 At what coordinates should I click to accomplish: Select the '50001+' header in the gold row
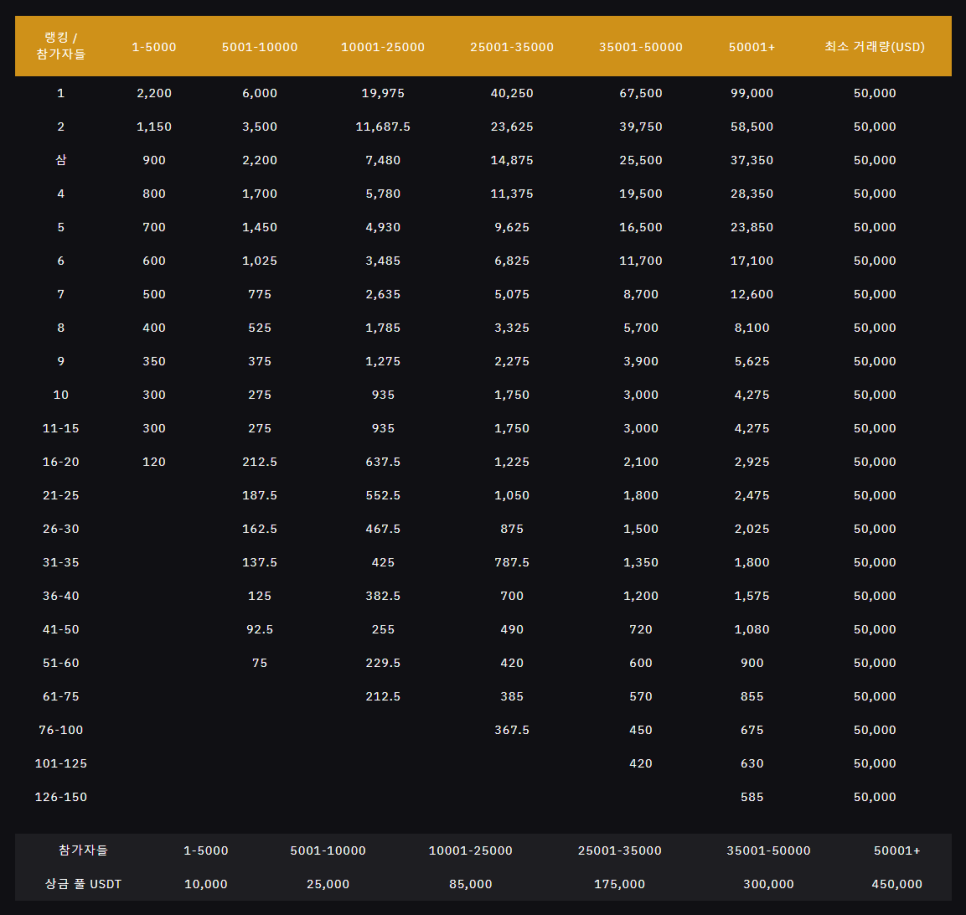point(752,47)
